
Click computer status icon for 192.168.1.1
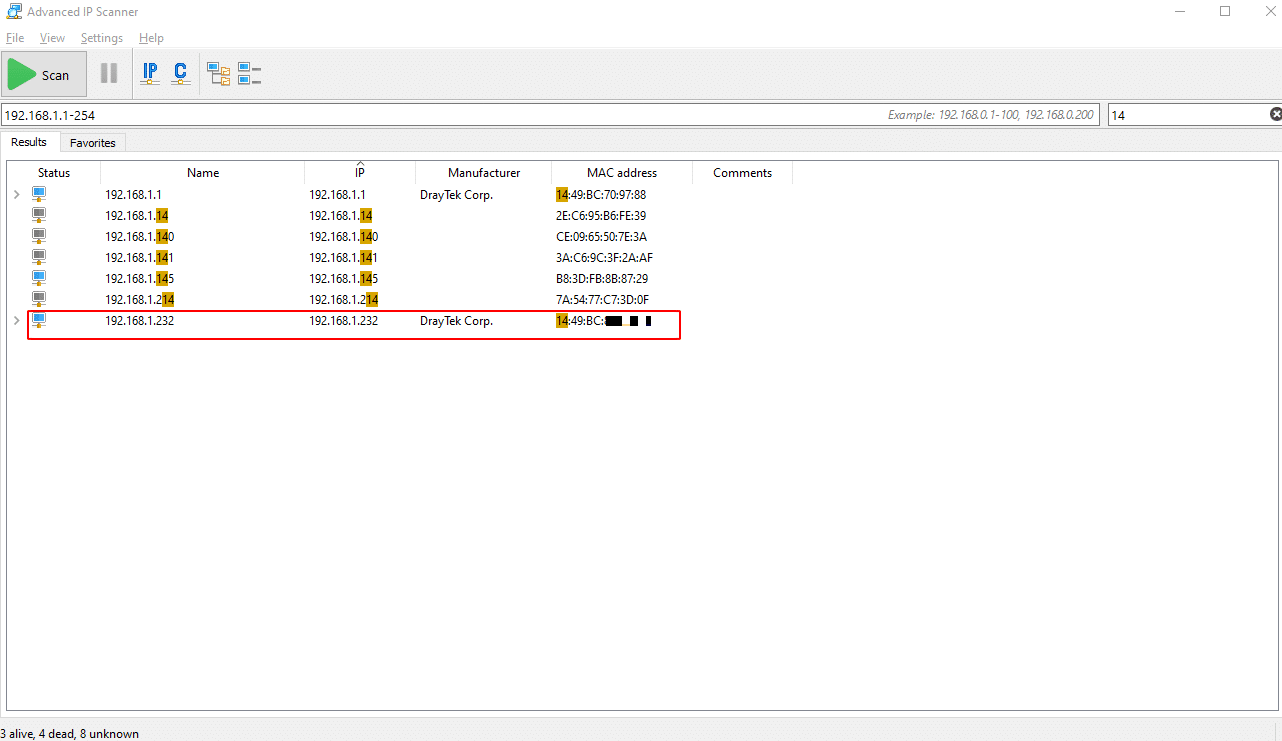39,194
